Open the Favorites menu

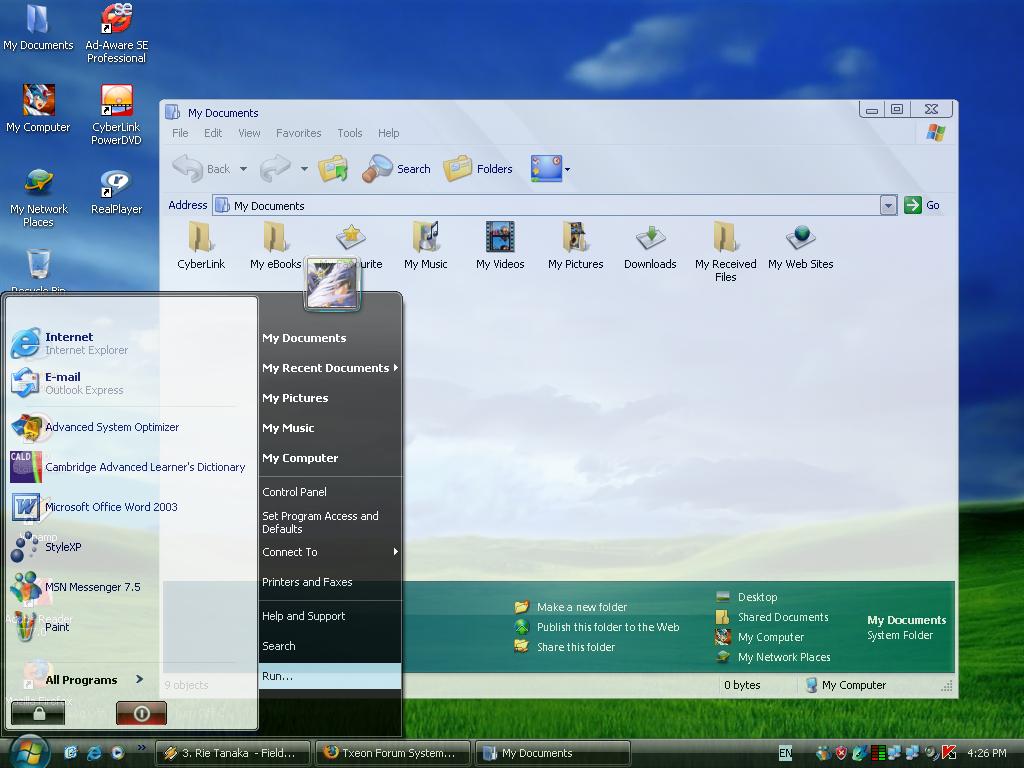[298, 133]
